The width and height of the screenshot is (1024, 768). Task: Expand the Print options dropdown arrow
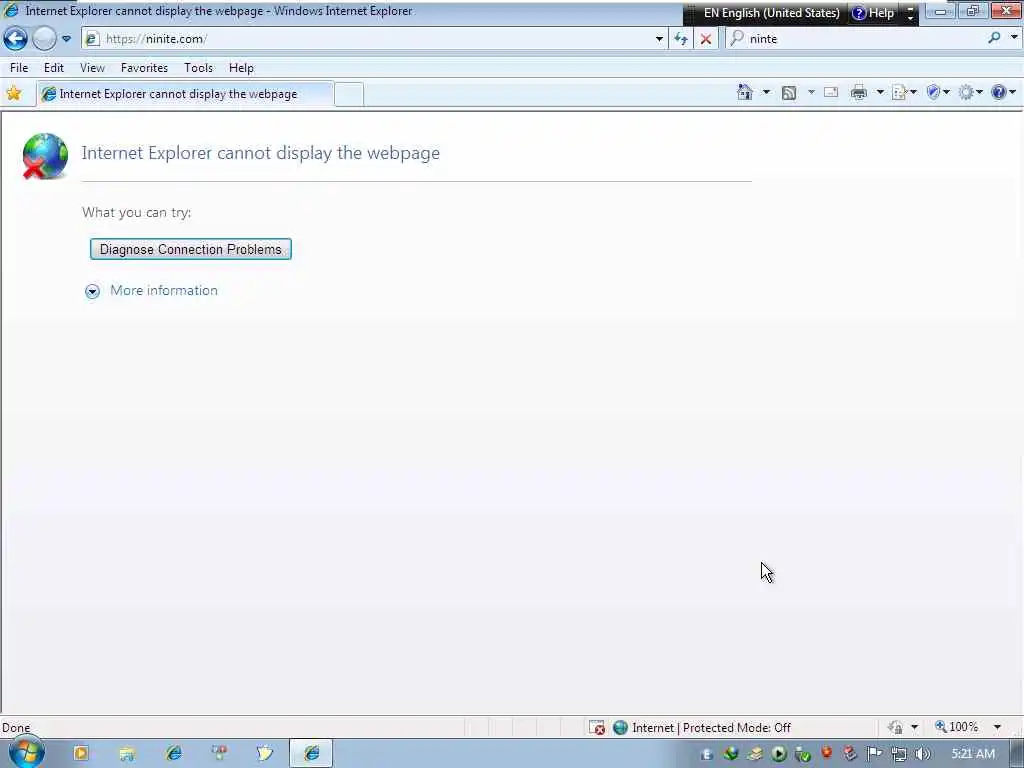(880, 93)
